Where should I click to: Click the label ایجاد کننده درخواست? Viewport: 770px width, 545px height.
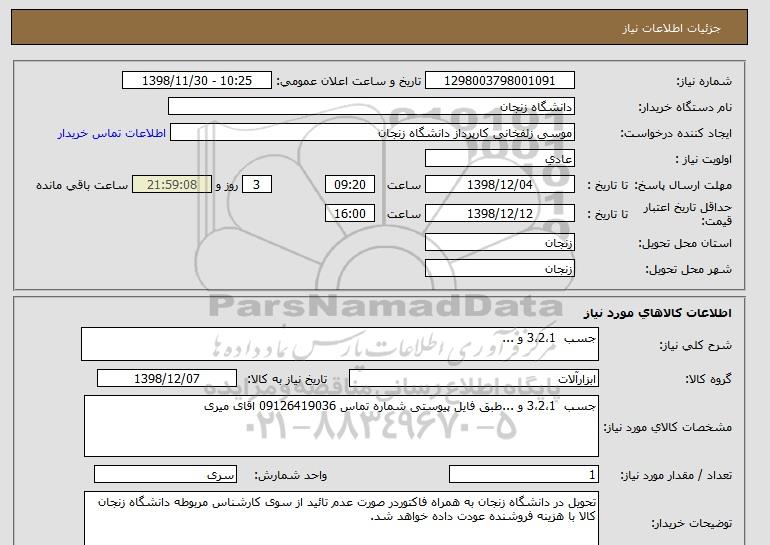click(676, 133)
